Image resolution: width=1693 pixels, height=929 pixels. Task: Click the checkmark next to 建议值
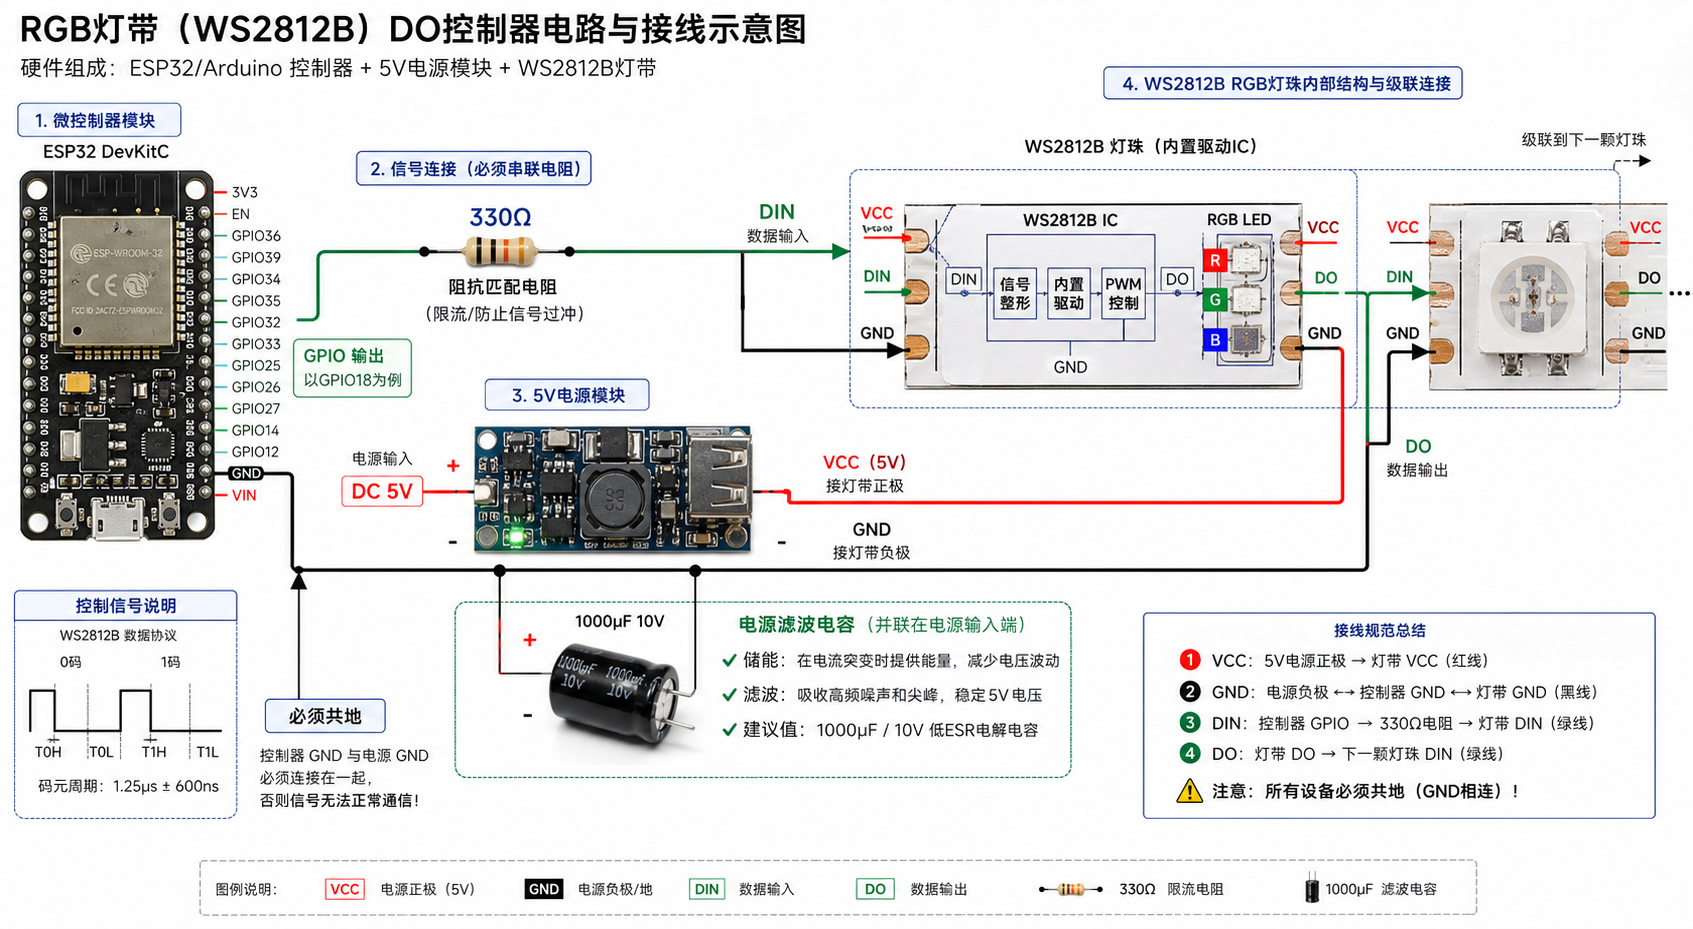[x=730, y=729]
